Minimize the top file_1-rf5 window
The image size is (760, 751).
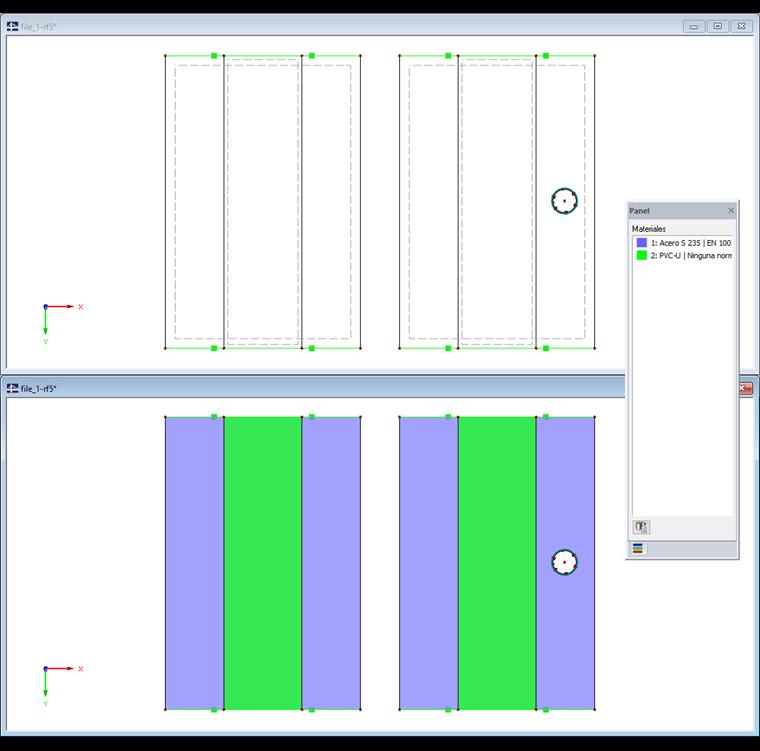point(694,26)
